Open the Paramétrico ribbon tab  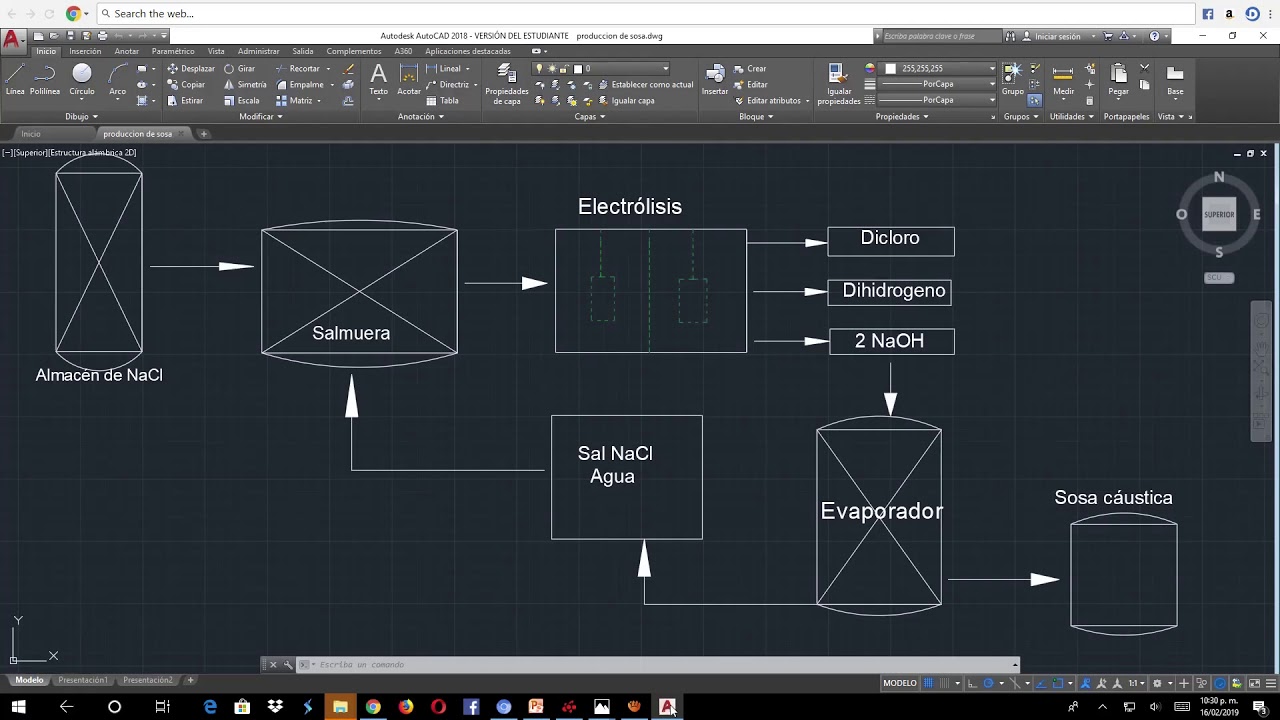[173, 51]
